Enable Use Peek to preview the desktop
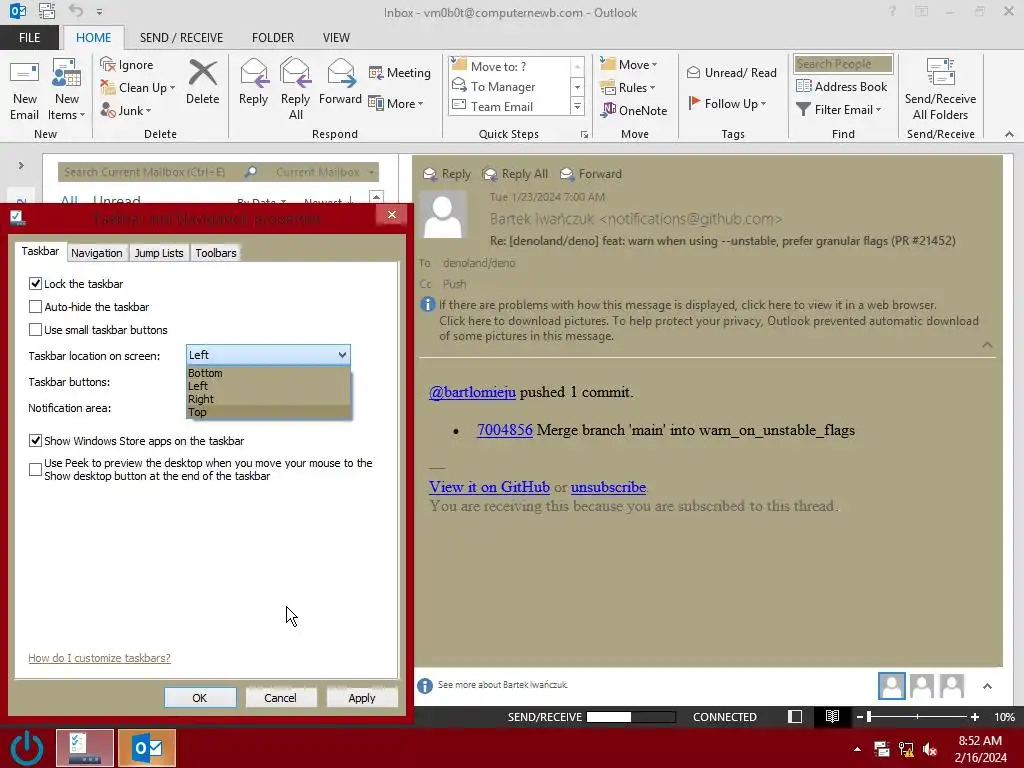 [x=35, y=469]
